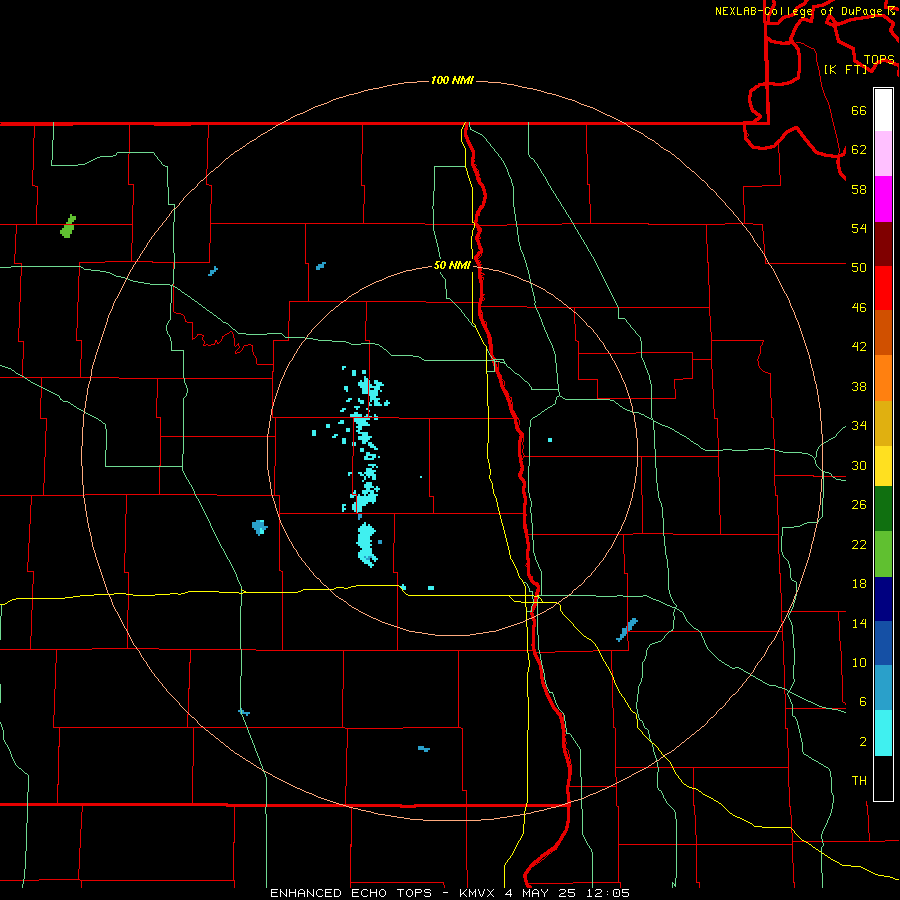Click the TH legend label
Image resolution: width=900 pixels, height=900 pixels.
point(859,781)
